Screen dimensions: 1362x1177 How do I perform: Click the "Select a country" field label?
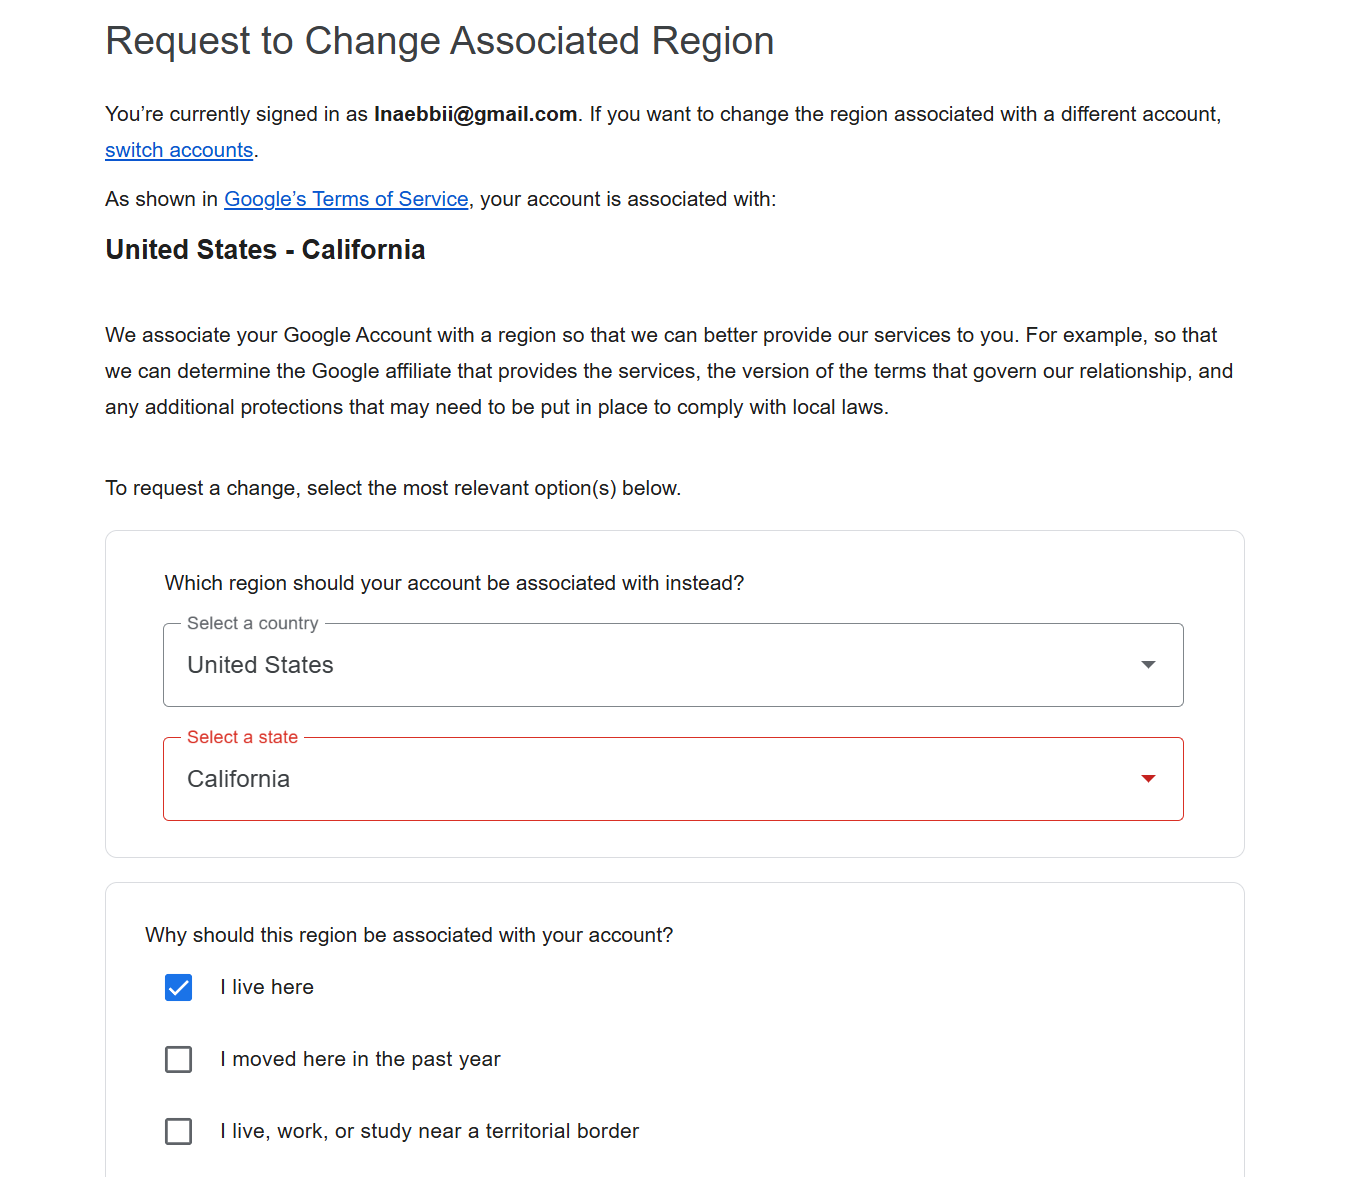pos(253,623)
